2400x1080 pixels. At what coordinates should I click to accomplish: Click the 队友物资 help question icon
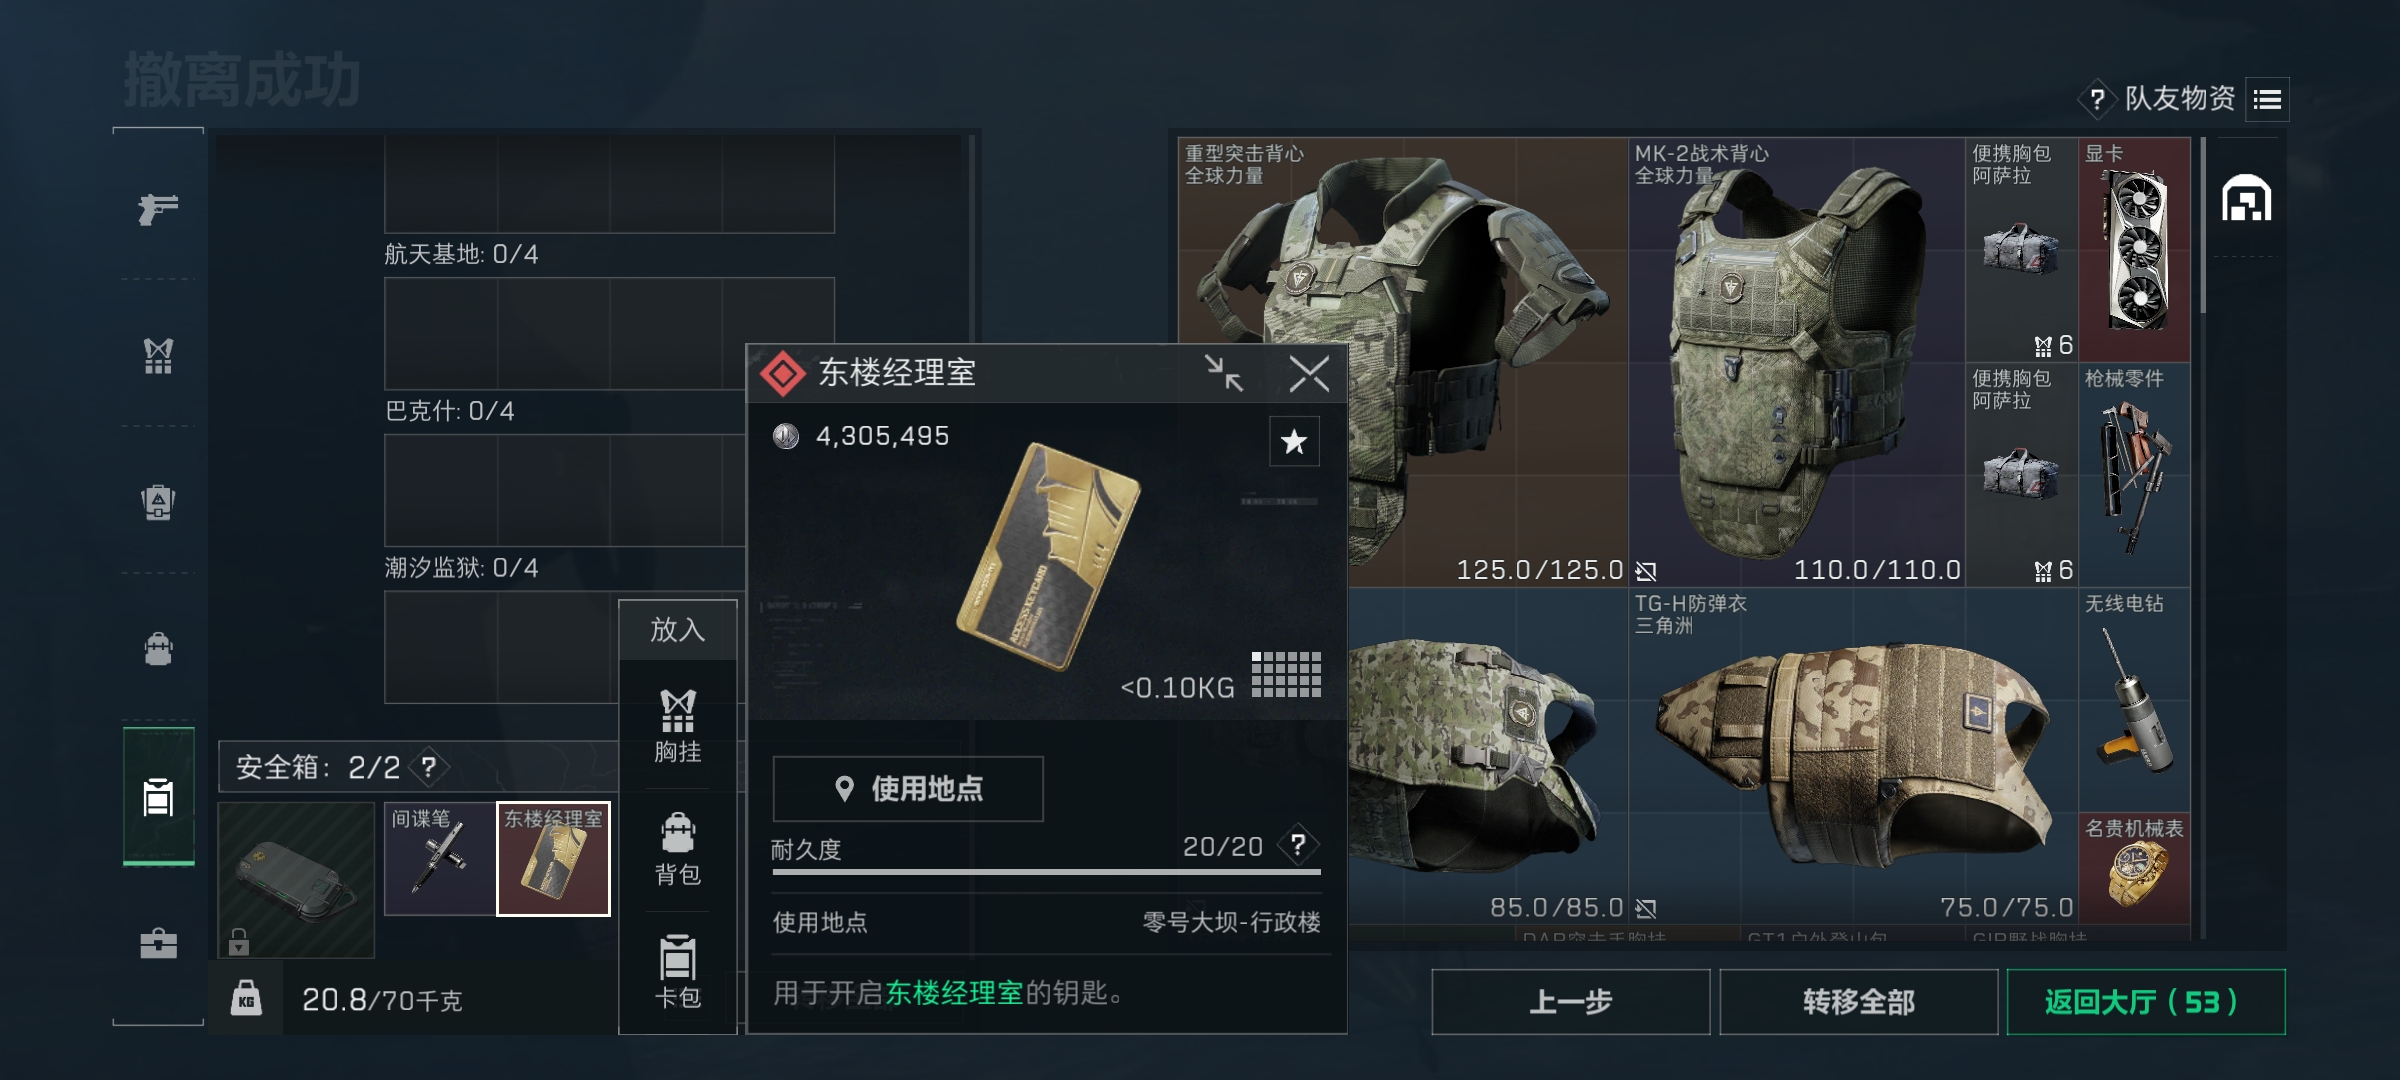(2097, 99)
